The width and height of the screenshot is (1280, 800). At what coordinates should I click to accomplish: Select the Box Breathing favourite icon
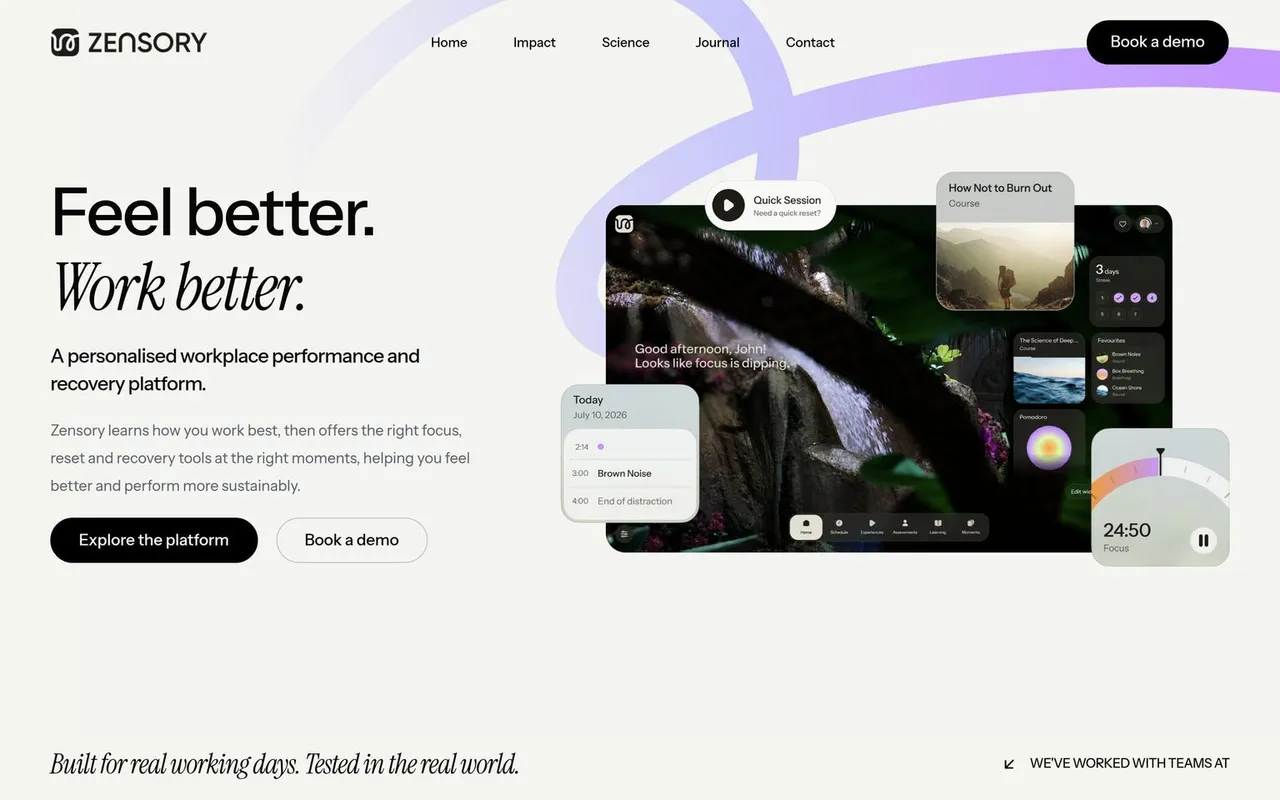(x=1102, y=374)
